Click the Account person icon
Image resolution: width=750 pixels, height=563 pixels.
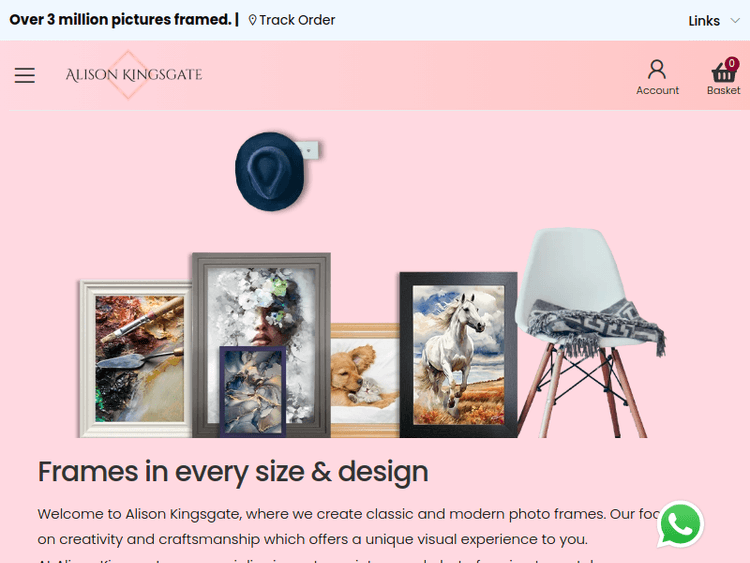(657, 69)
